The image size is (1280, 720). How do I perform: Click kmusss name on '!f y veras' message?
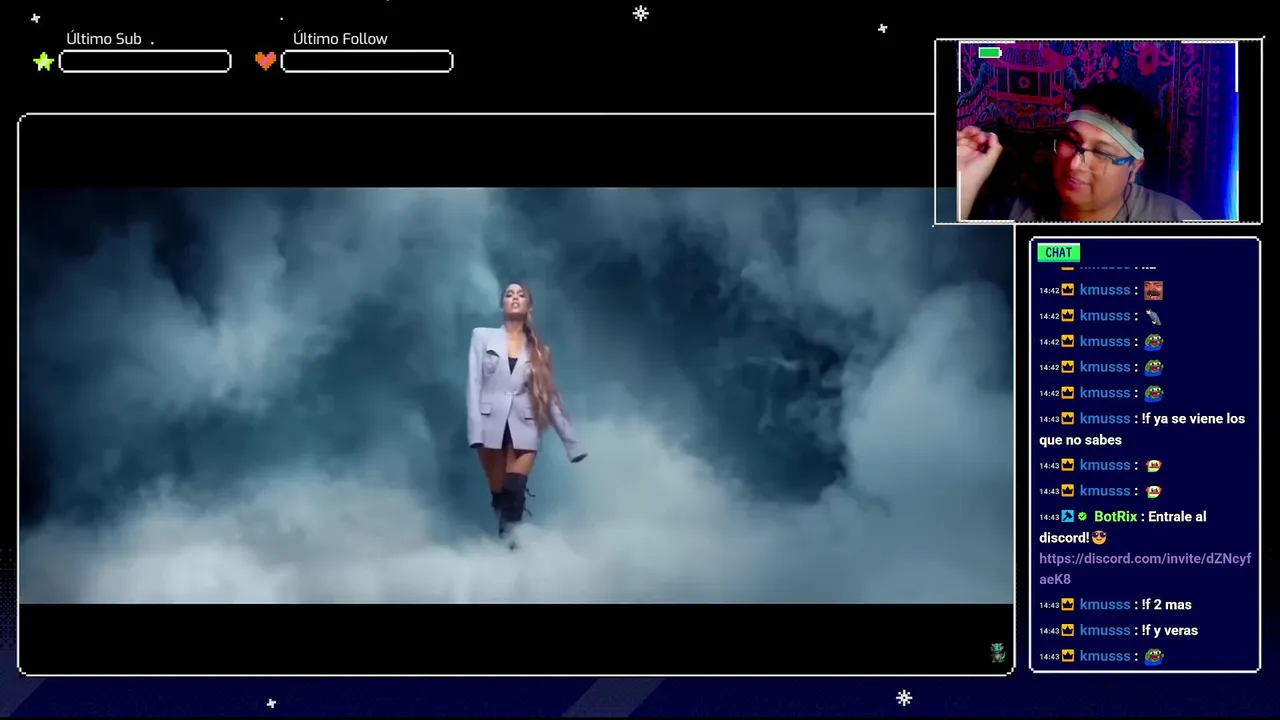1105,631
